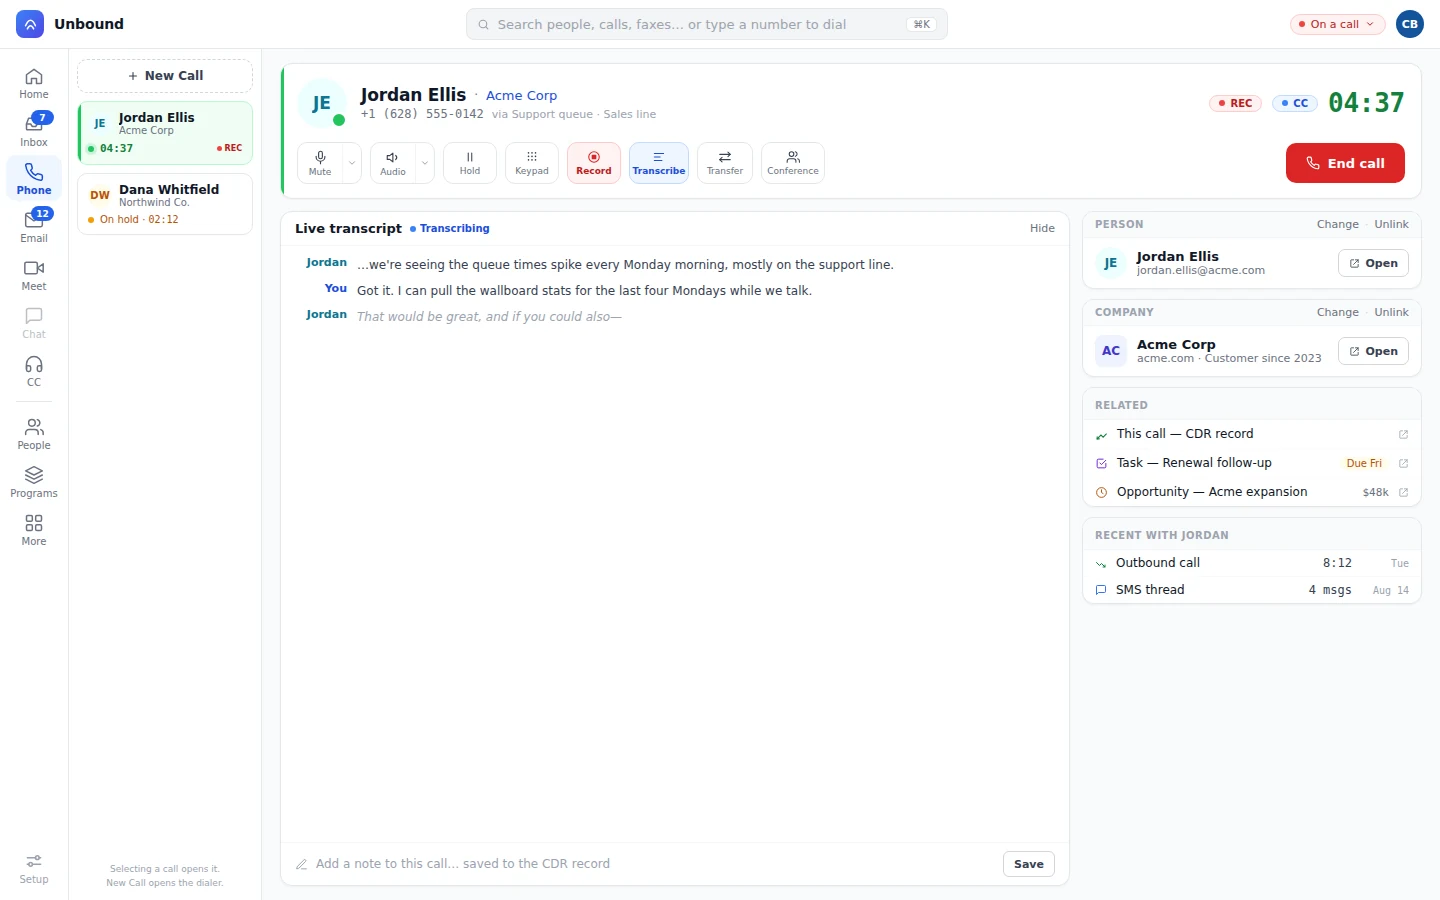This screenshot has width=1440, height=900.
Task: Toggle the CC badge beside timer
Action: point(1295,103)
